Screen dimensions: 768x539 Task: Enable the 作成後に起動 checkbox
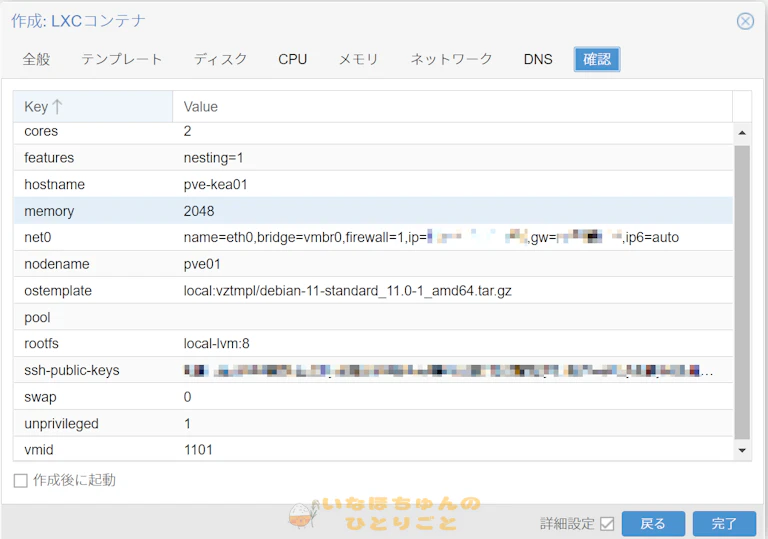[21, 480]
